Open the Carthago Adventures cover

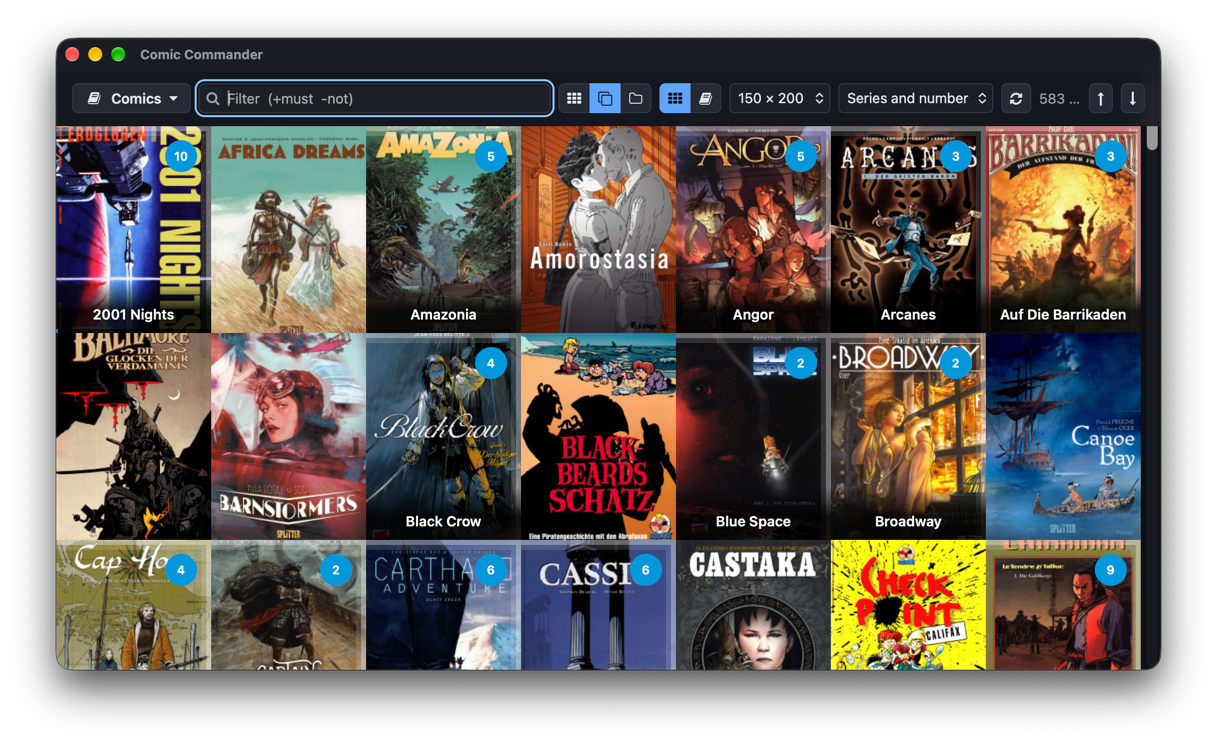pyautogui.click(x=443, y=605)
